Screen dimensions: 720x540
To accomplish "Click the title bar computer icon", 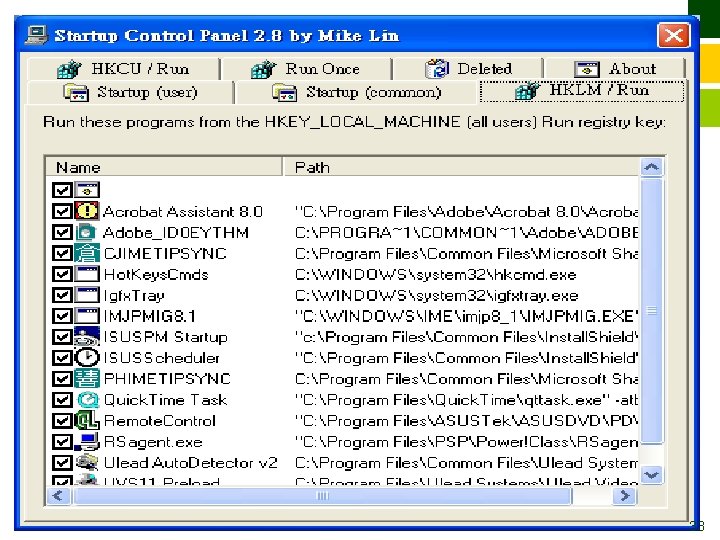I will tap(36, 35).
